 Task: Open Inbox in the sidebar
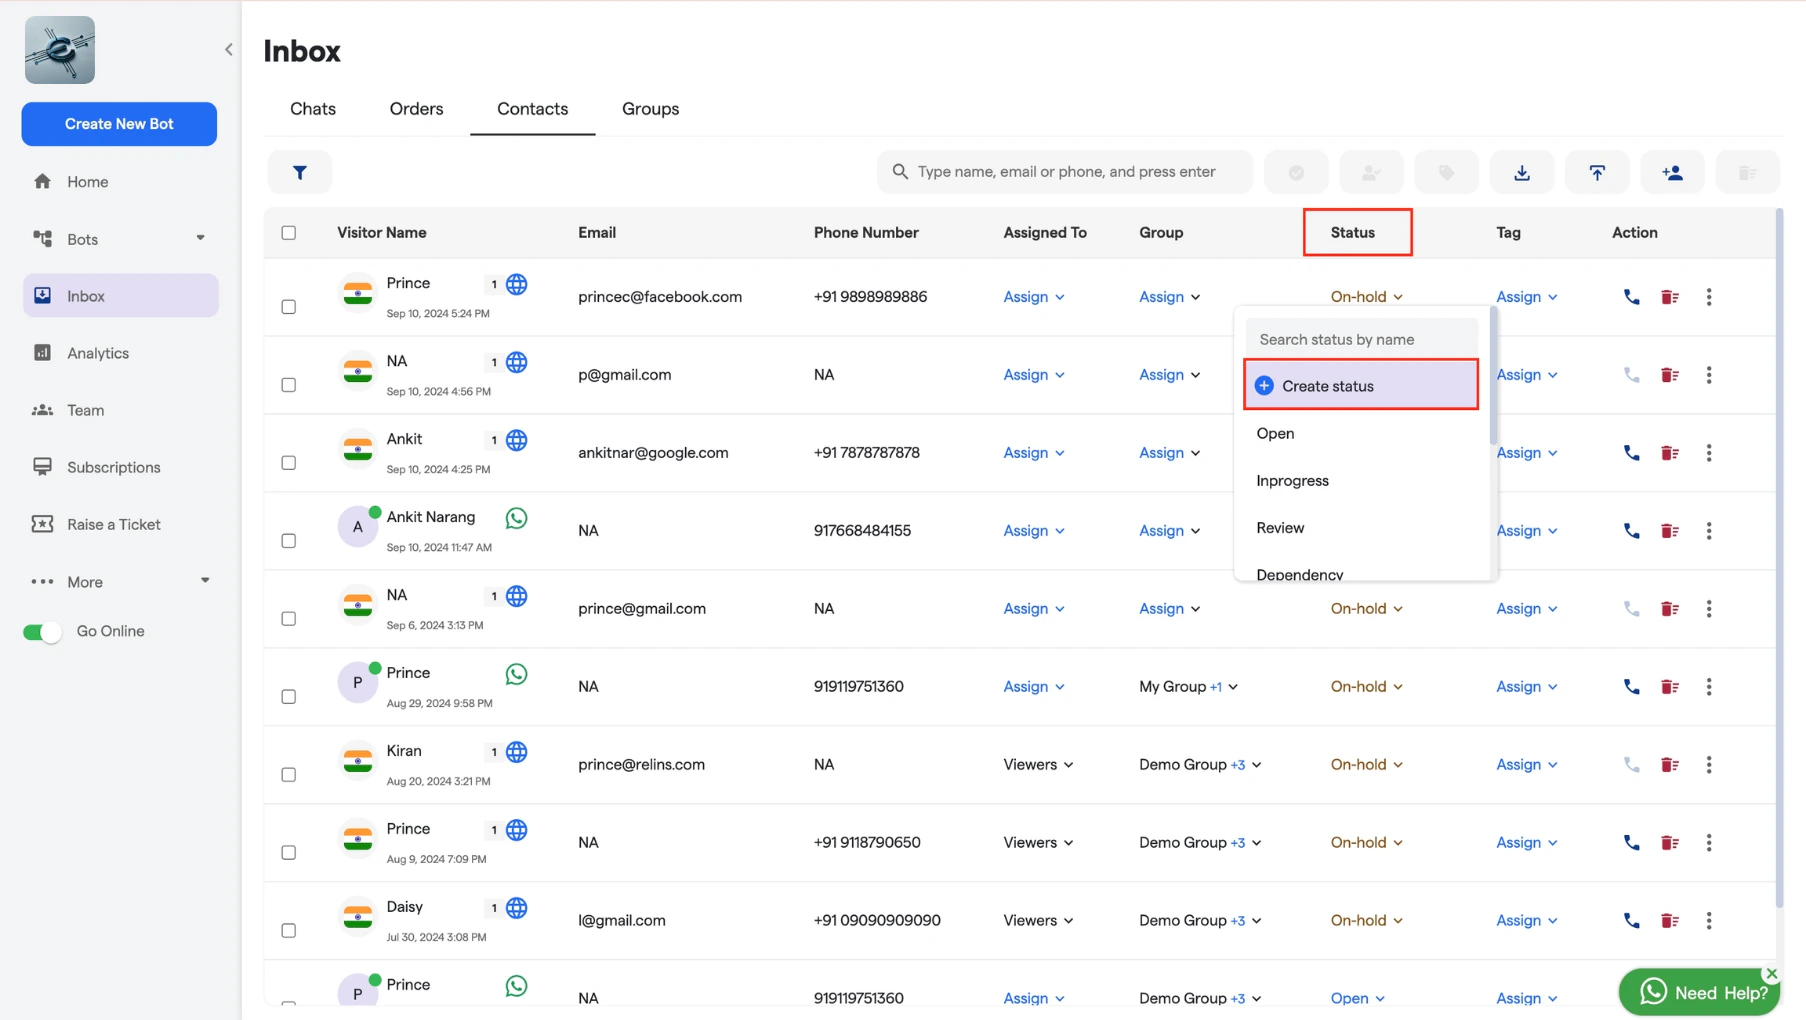point(120,296)
